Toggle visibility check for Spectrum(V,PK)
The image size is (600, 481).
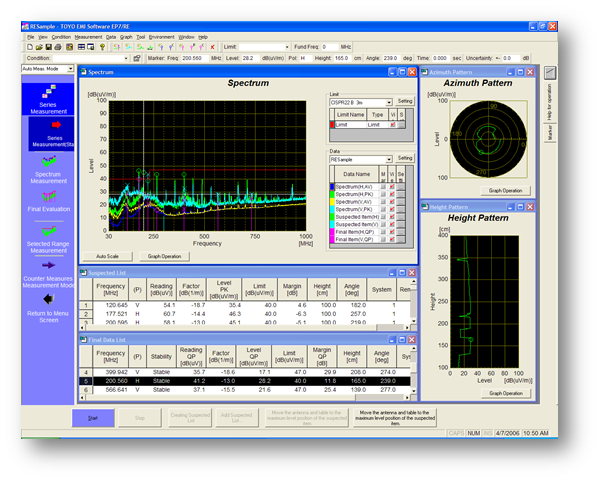click(392, 209)
